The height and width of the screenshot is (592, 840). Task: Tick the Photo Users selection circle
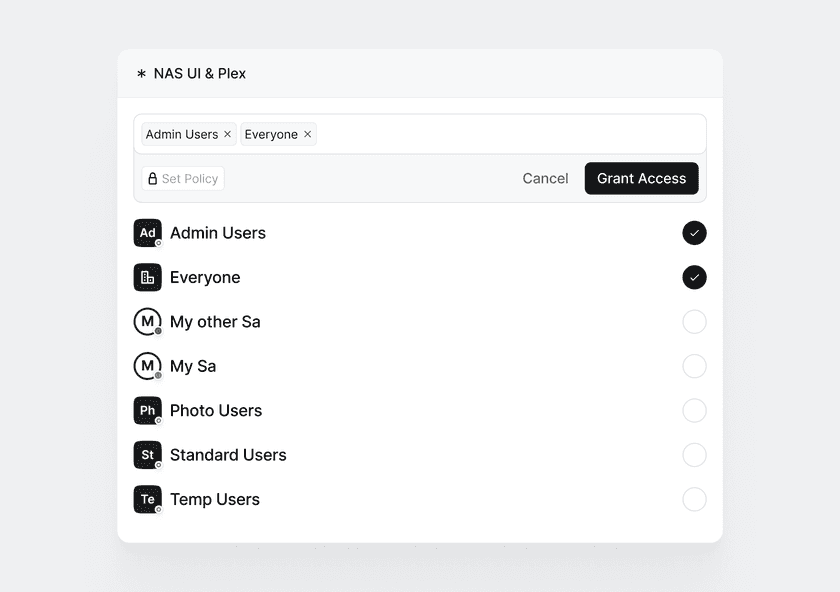tap(694, 410)
